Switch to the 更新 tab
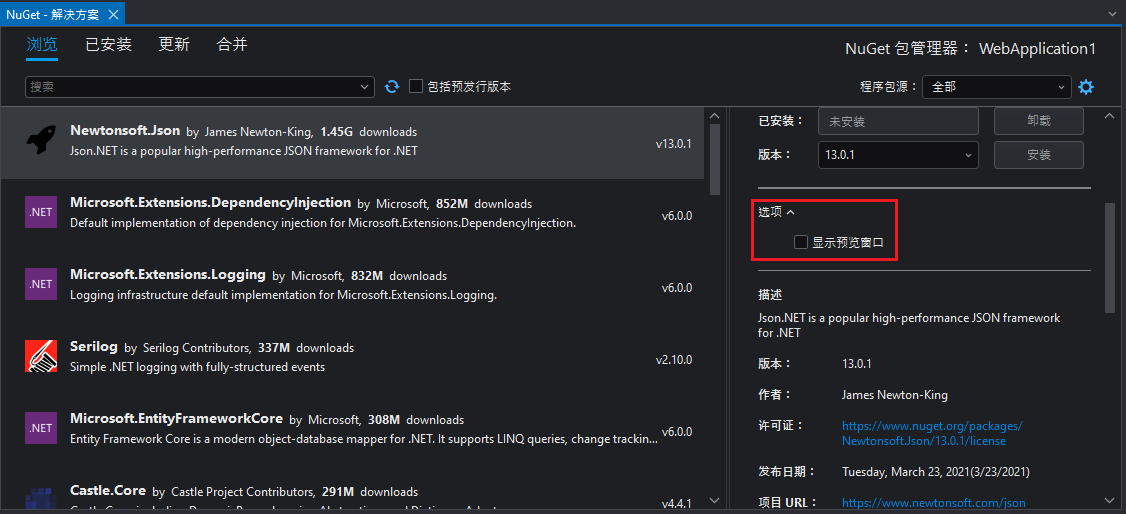The image size is (1126, 514). (174, 45)
